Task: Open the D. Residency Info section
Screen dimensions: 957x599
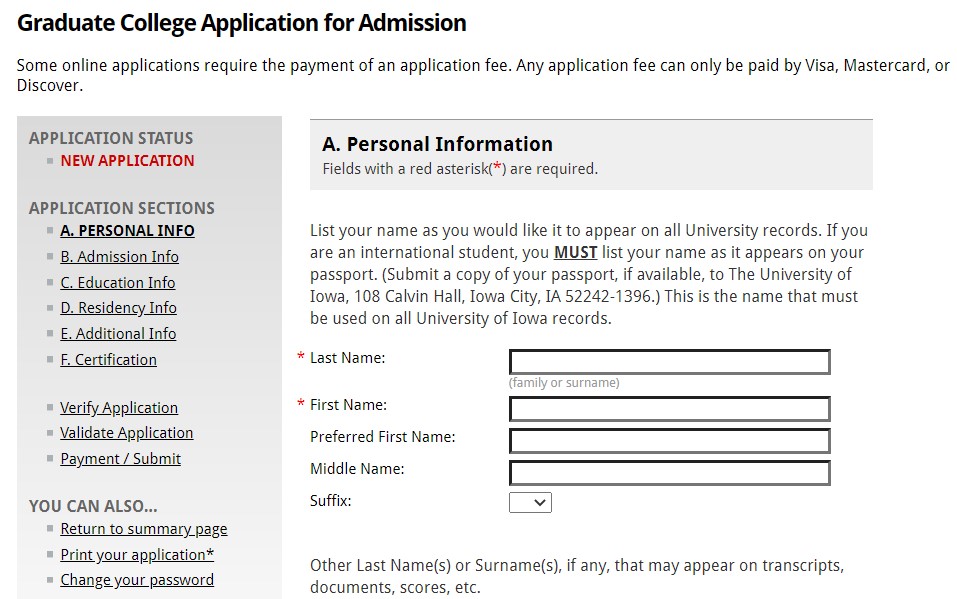Action: pos(118,307)
